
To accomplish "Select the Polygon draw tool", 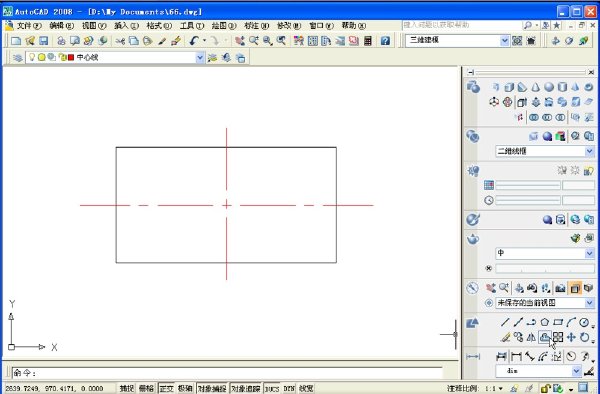I will (x=545, y=322).
